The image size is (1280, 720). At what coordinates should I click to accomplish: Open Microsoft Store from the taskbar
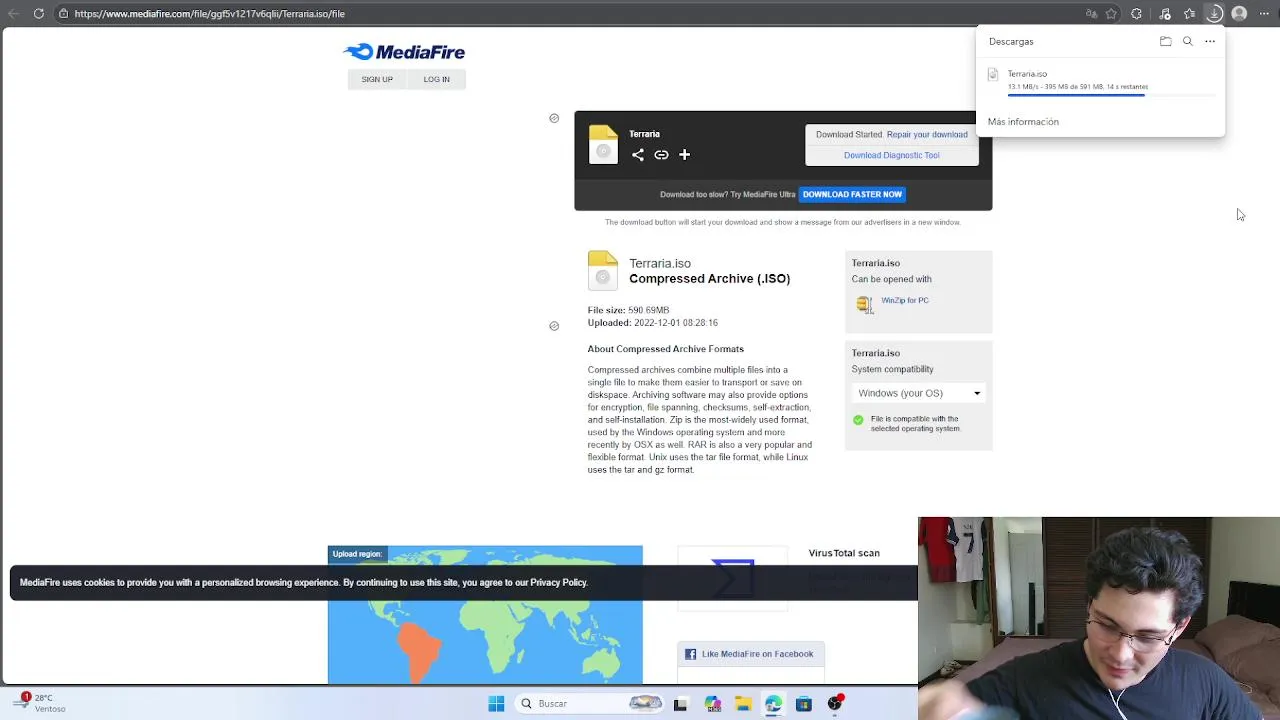[803, 704]
